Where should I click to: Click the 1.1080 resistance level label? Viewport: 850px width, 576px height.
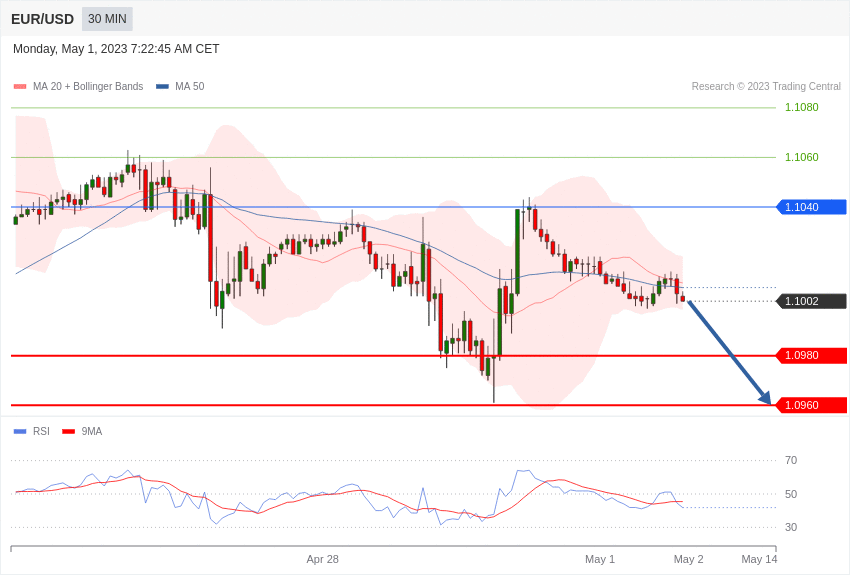pyautogui.click(x=802, y=107)
